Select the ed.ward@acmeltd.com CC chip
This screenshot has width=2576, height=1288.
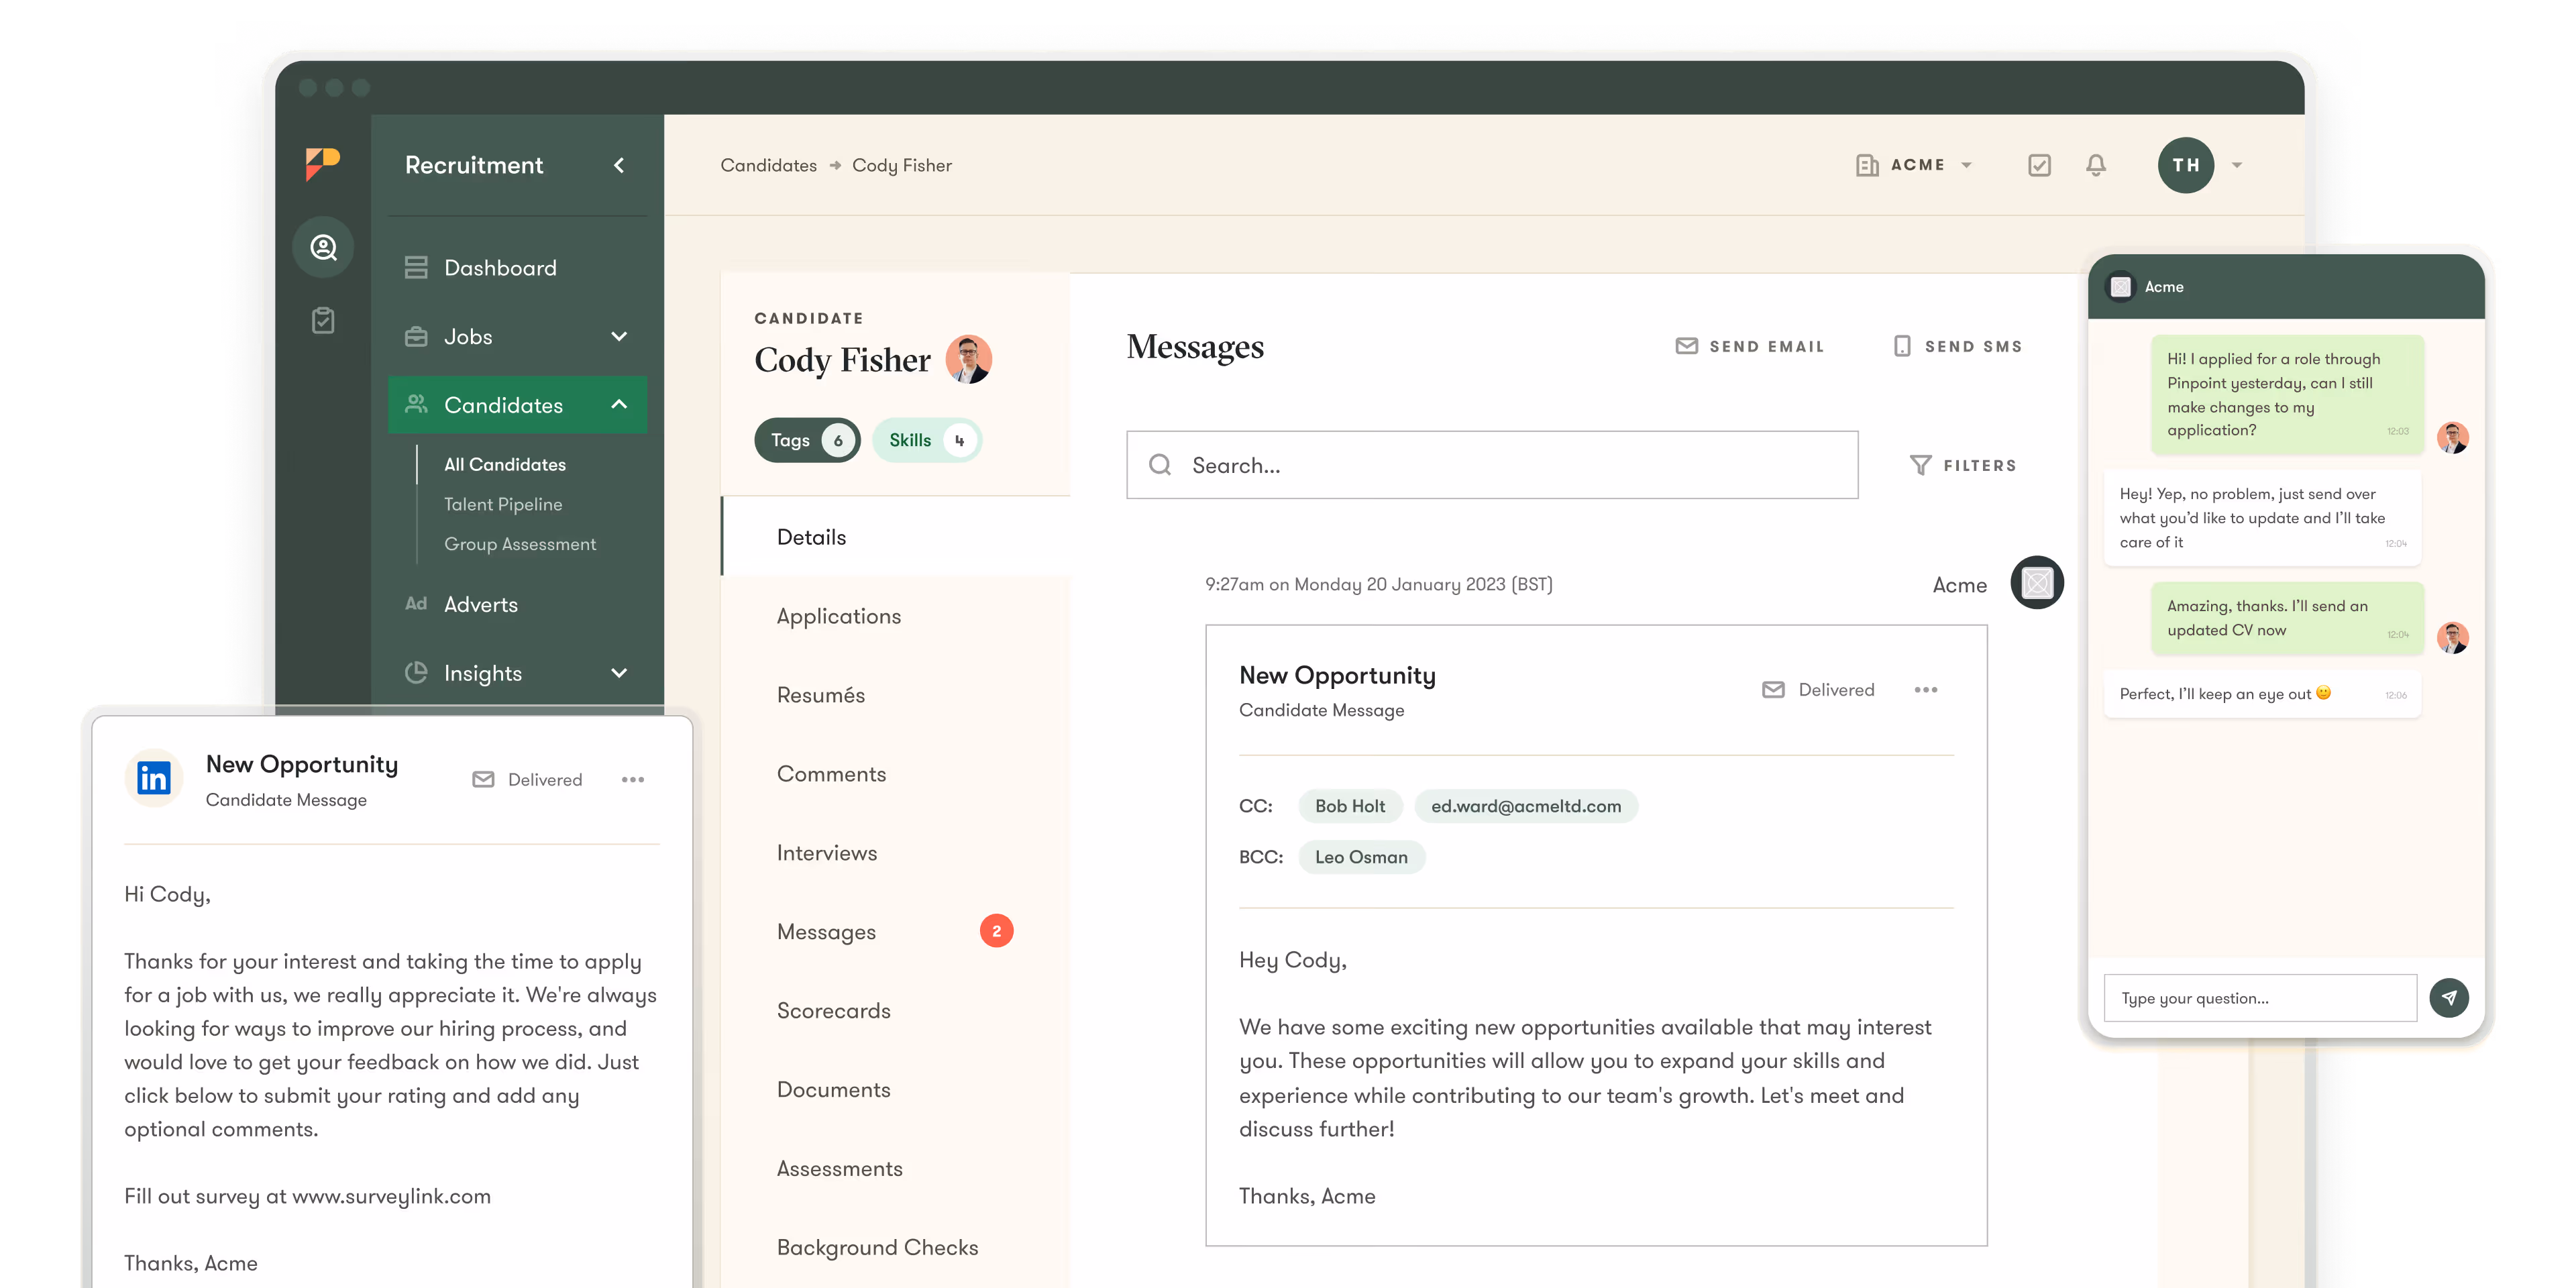click(x=1526, y=806)
